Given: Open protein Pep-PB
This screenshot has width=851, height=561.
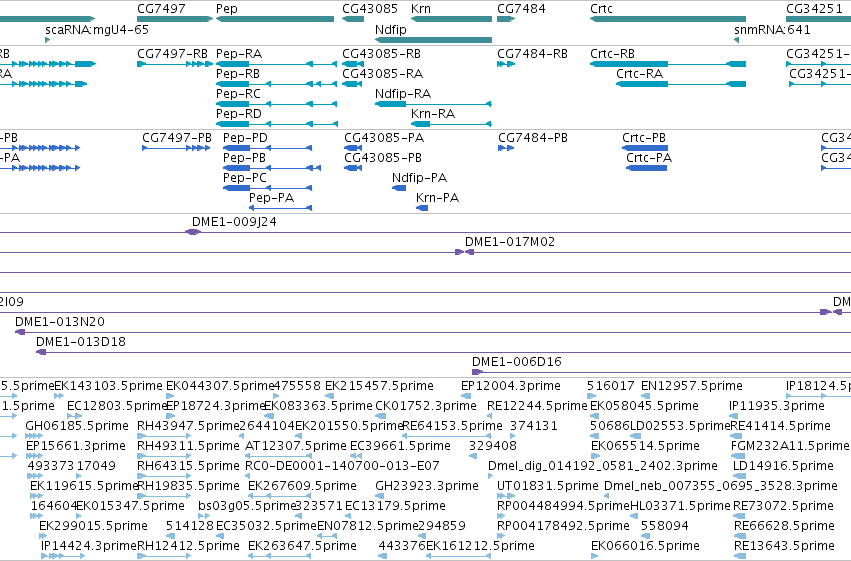Looking at the screenshot, I should tap(244, 158).
